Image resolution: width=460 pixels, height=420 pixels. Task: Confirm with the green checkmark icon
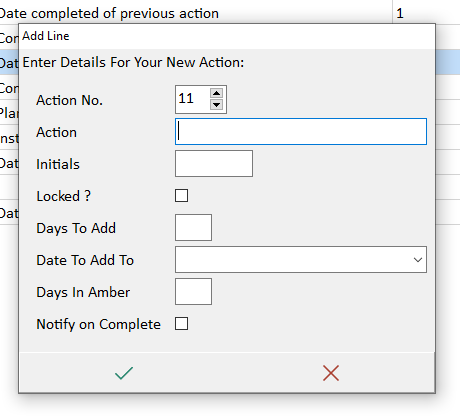[x=124, y=373]
